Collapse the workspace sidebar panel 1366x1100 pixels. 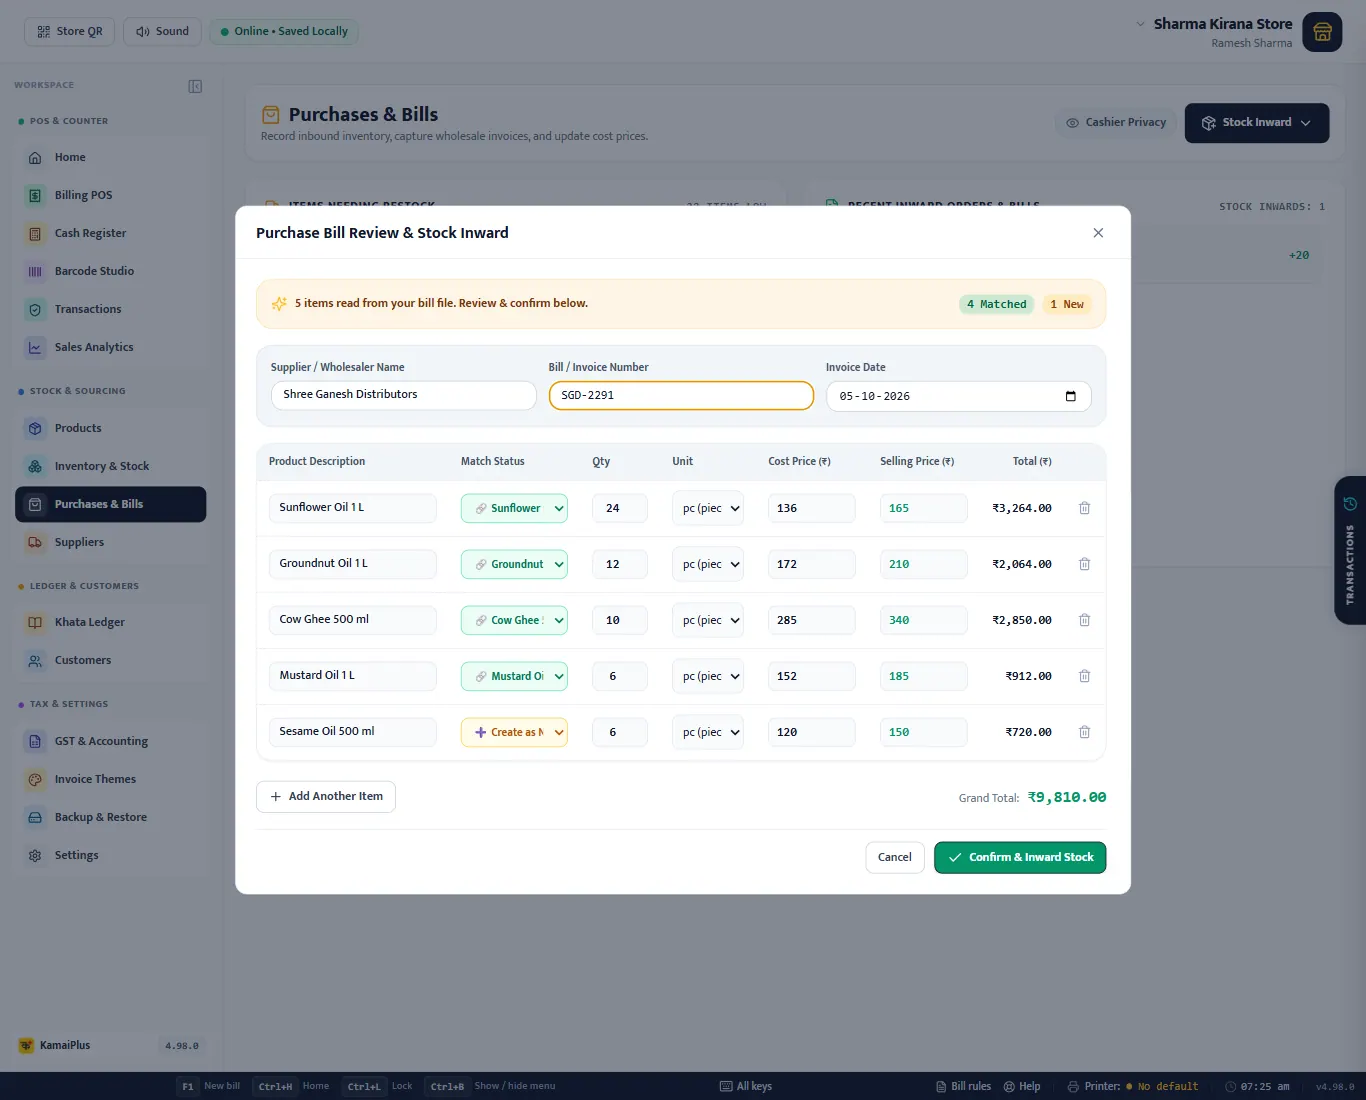pos(195,86)
